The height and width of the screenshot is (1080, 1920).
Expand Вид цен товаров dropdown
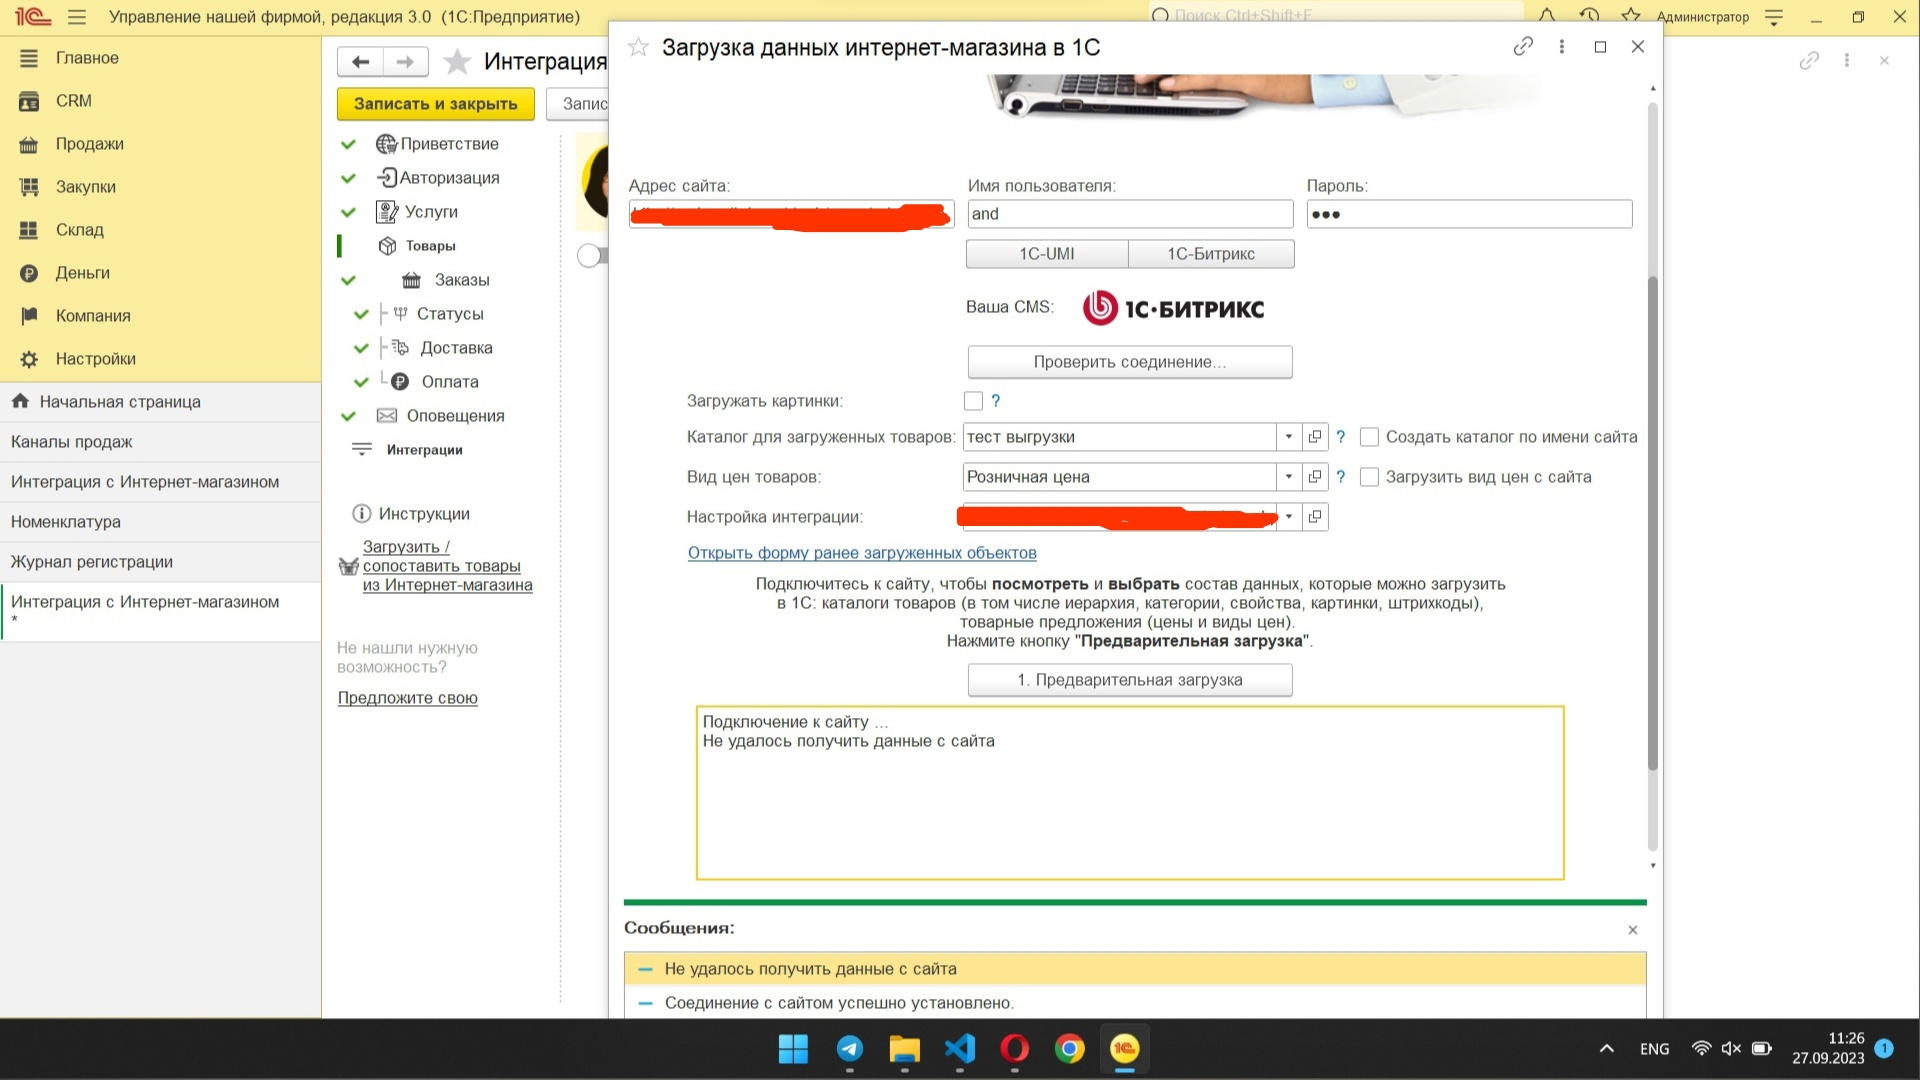[x=1289, y=477]
